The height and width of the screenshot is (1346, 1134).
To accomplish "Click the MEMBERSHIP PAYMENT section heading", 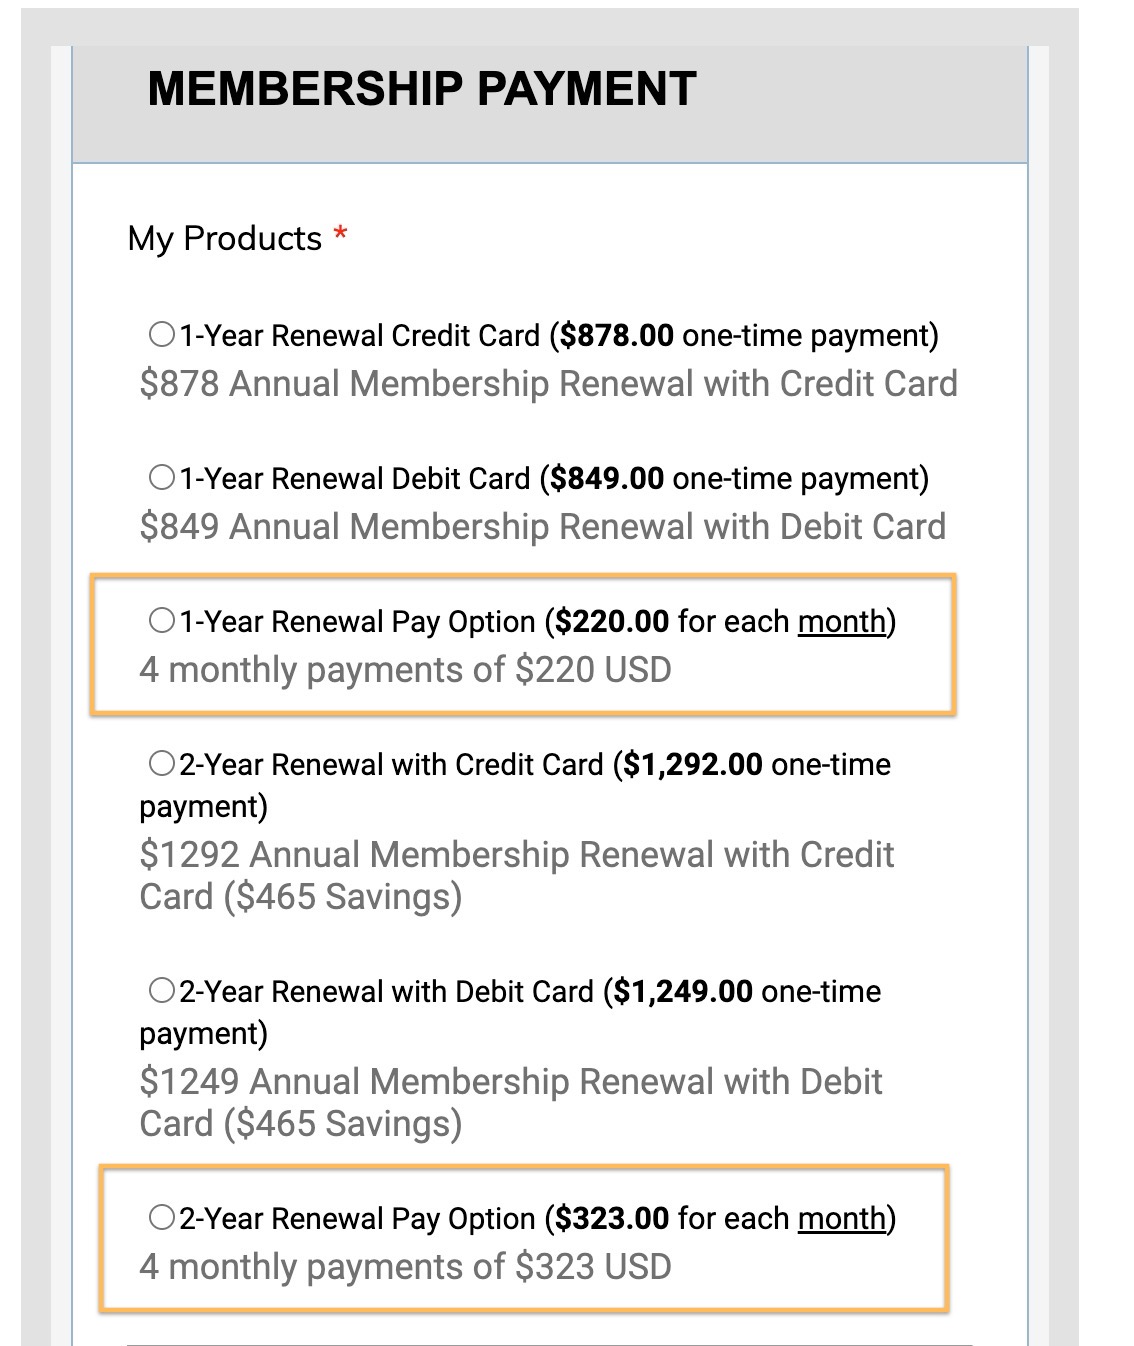I will point(421,89).
